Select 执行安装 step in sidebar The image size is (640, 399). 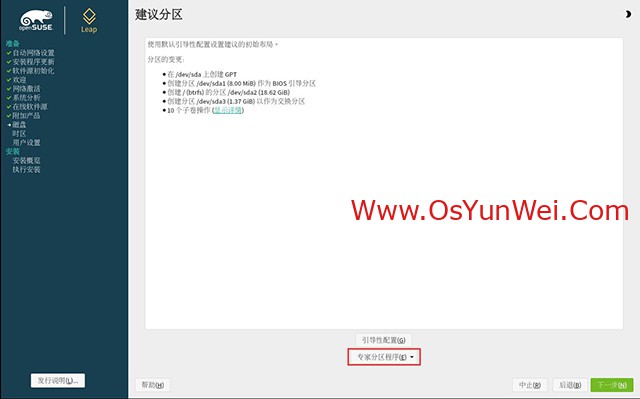(x=27, y=169)
